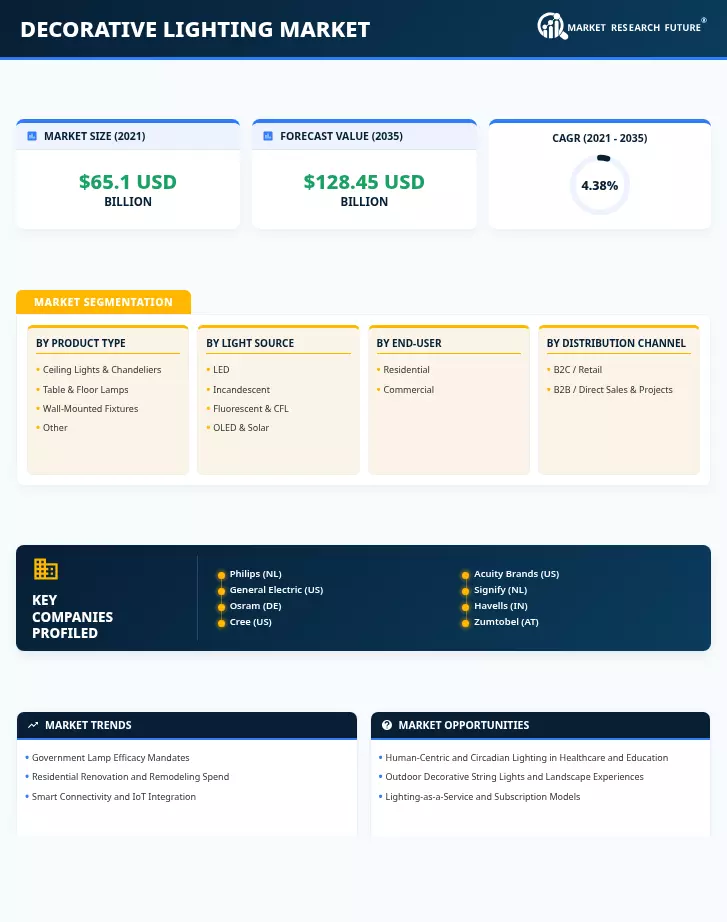
Task: Click the trend line icon beside Market Trends
Action: click(x=33, y=725)
